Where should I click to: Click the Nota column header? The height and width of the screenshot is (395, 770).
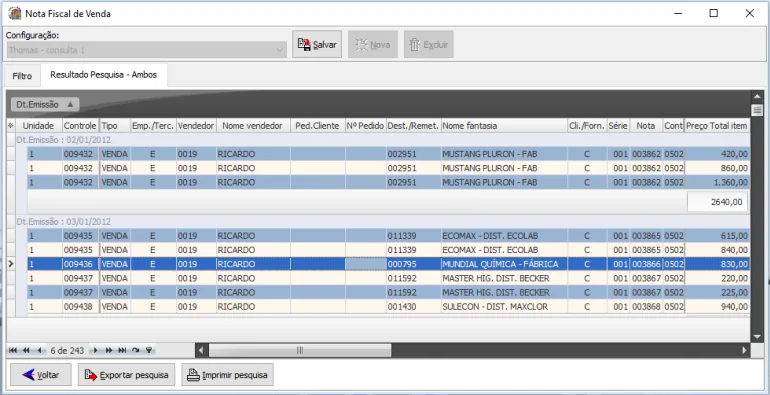[x=646, y=126]
